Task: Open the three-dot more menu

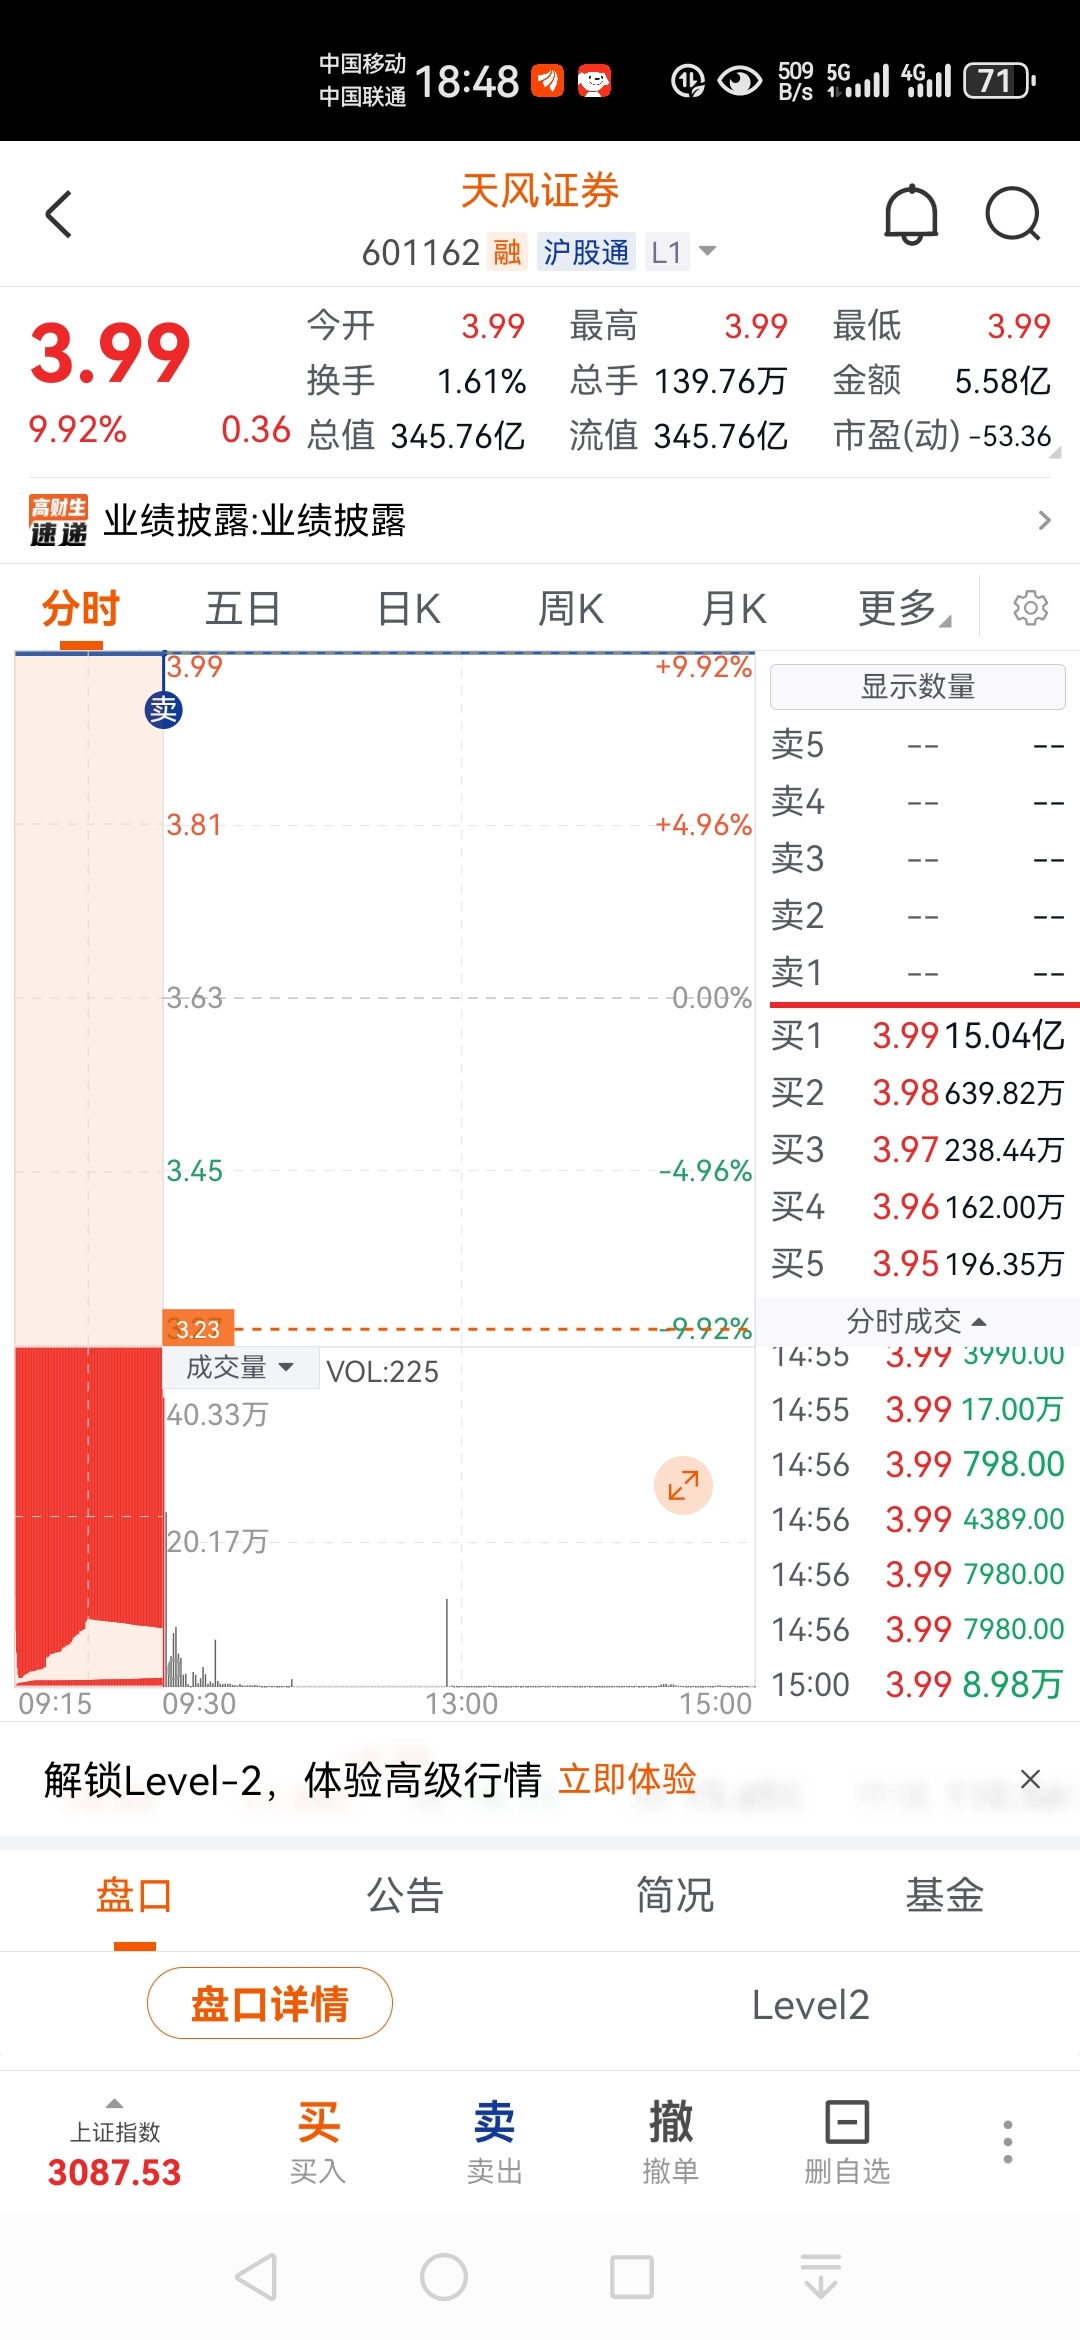Action: click(1008, 2142)
